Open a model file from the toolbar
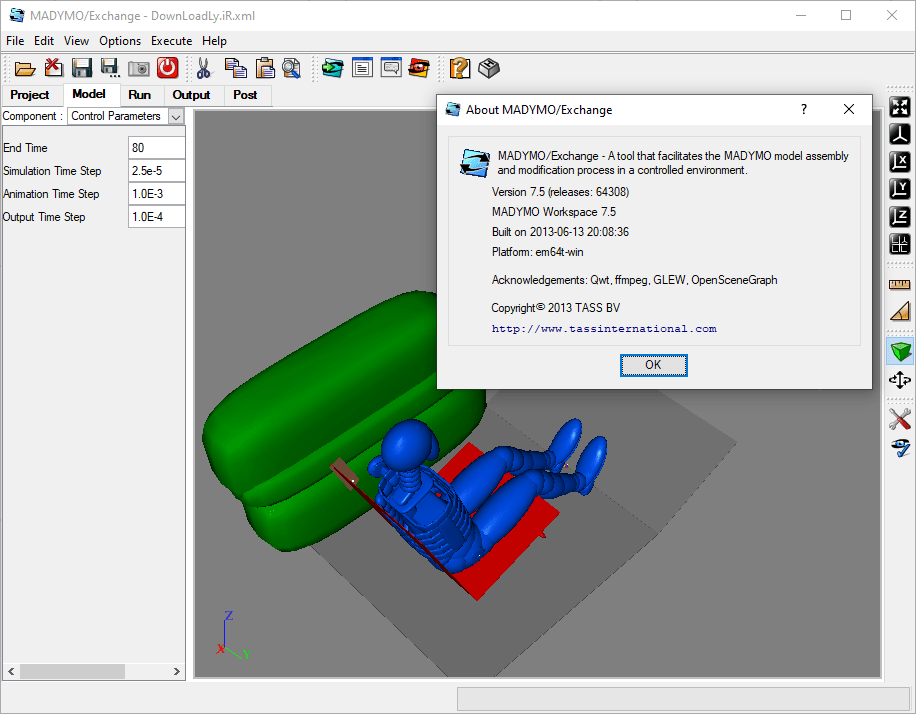Screen dimensions: 916x714 pyautogui.click(x=25, y=68)
